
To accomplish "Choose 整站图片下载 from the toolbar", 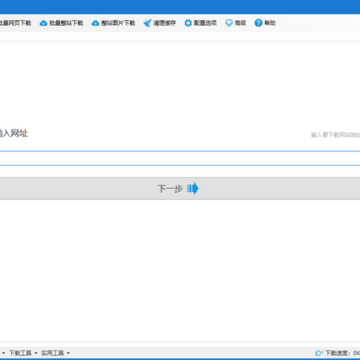I will point(118,23).
